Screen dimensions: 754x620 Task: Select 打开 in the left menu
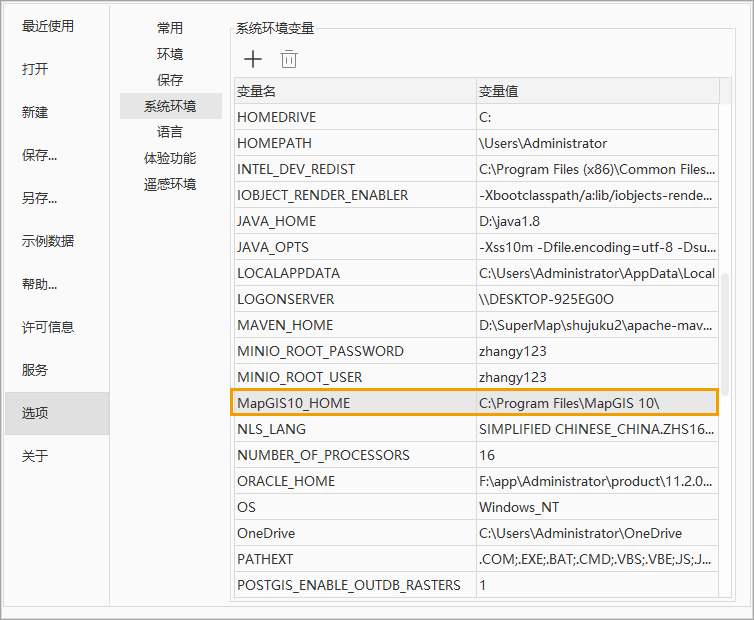click(35, 69)
